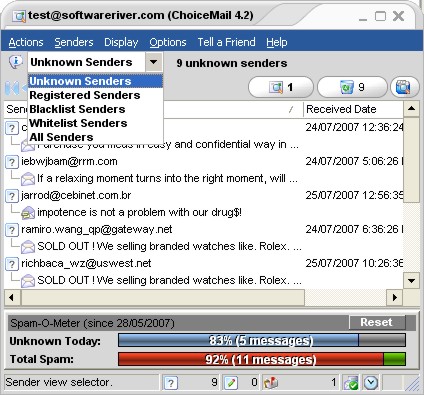Open the Options menu

pyautogui.click(x=168, y=42)
